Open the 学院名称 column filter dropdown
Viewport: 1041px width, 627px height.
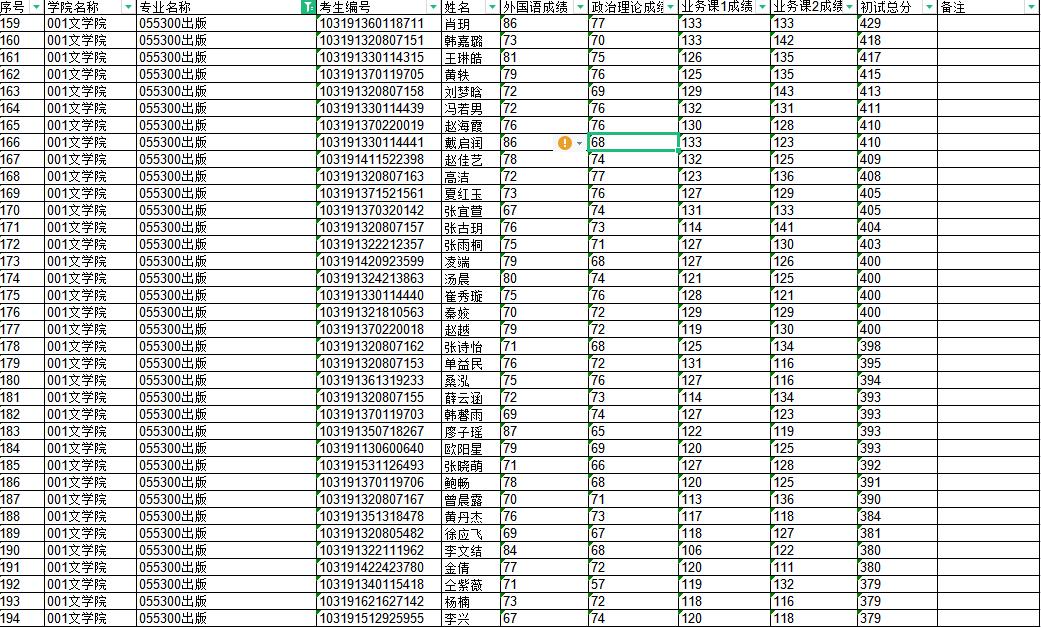point(128,7)
